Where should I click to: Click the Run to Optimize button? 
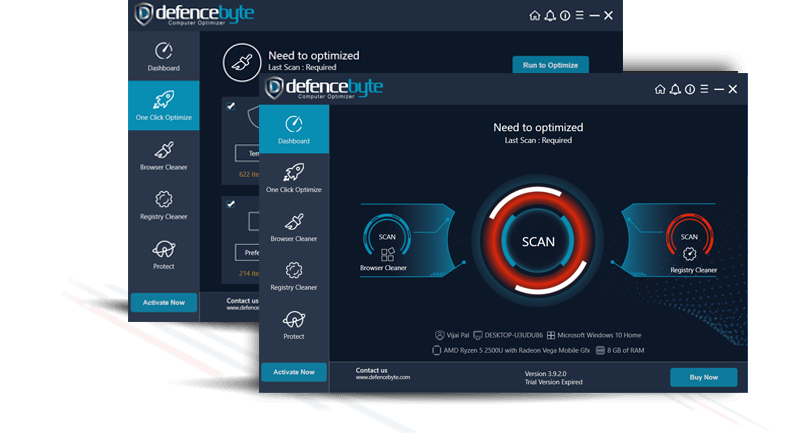tap(550, 65)
